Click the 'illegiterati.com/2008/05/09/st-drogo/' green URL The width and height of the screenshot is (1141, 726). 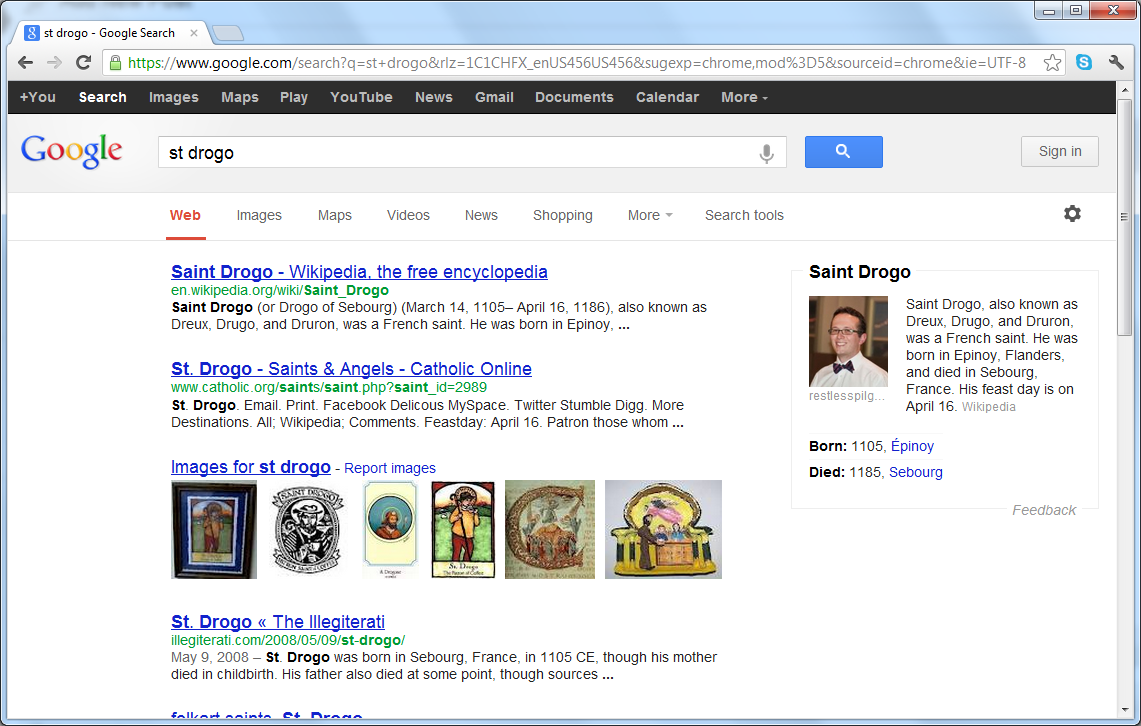[x=288, y=640]
